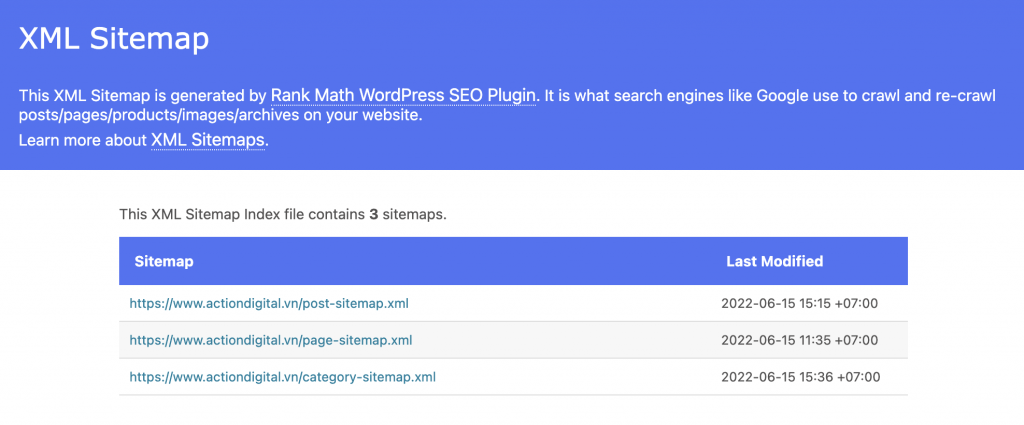Click the word 'sitemaps.' after the count

point(415,214)
